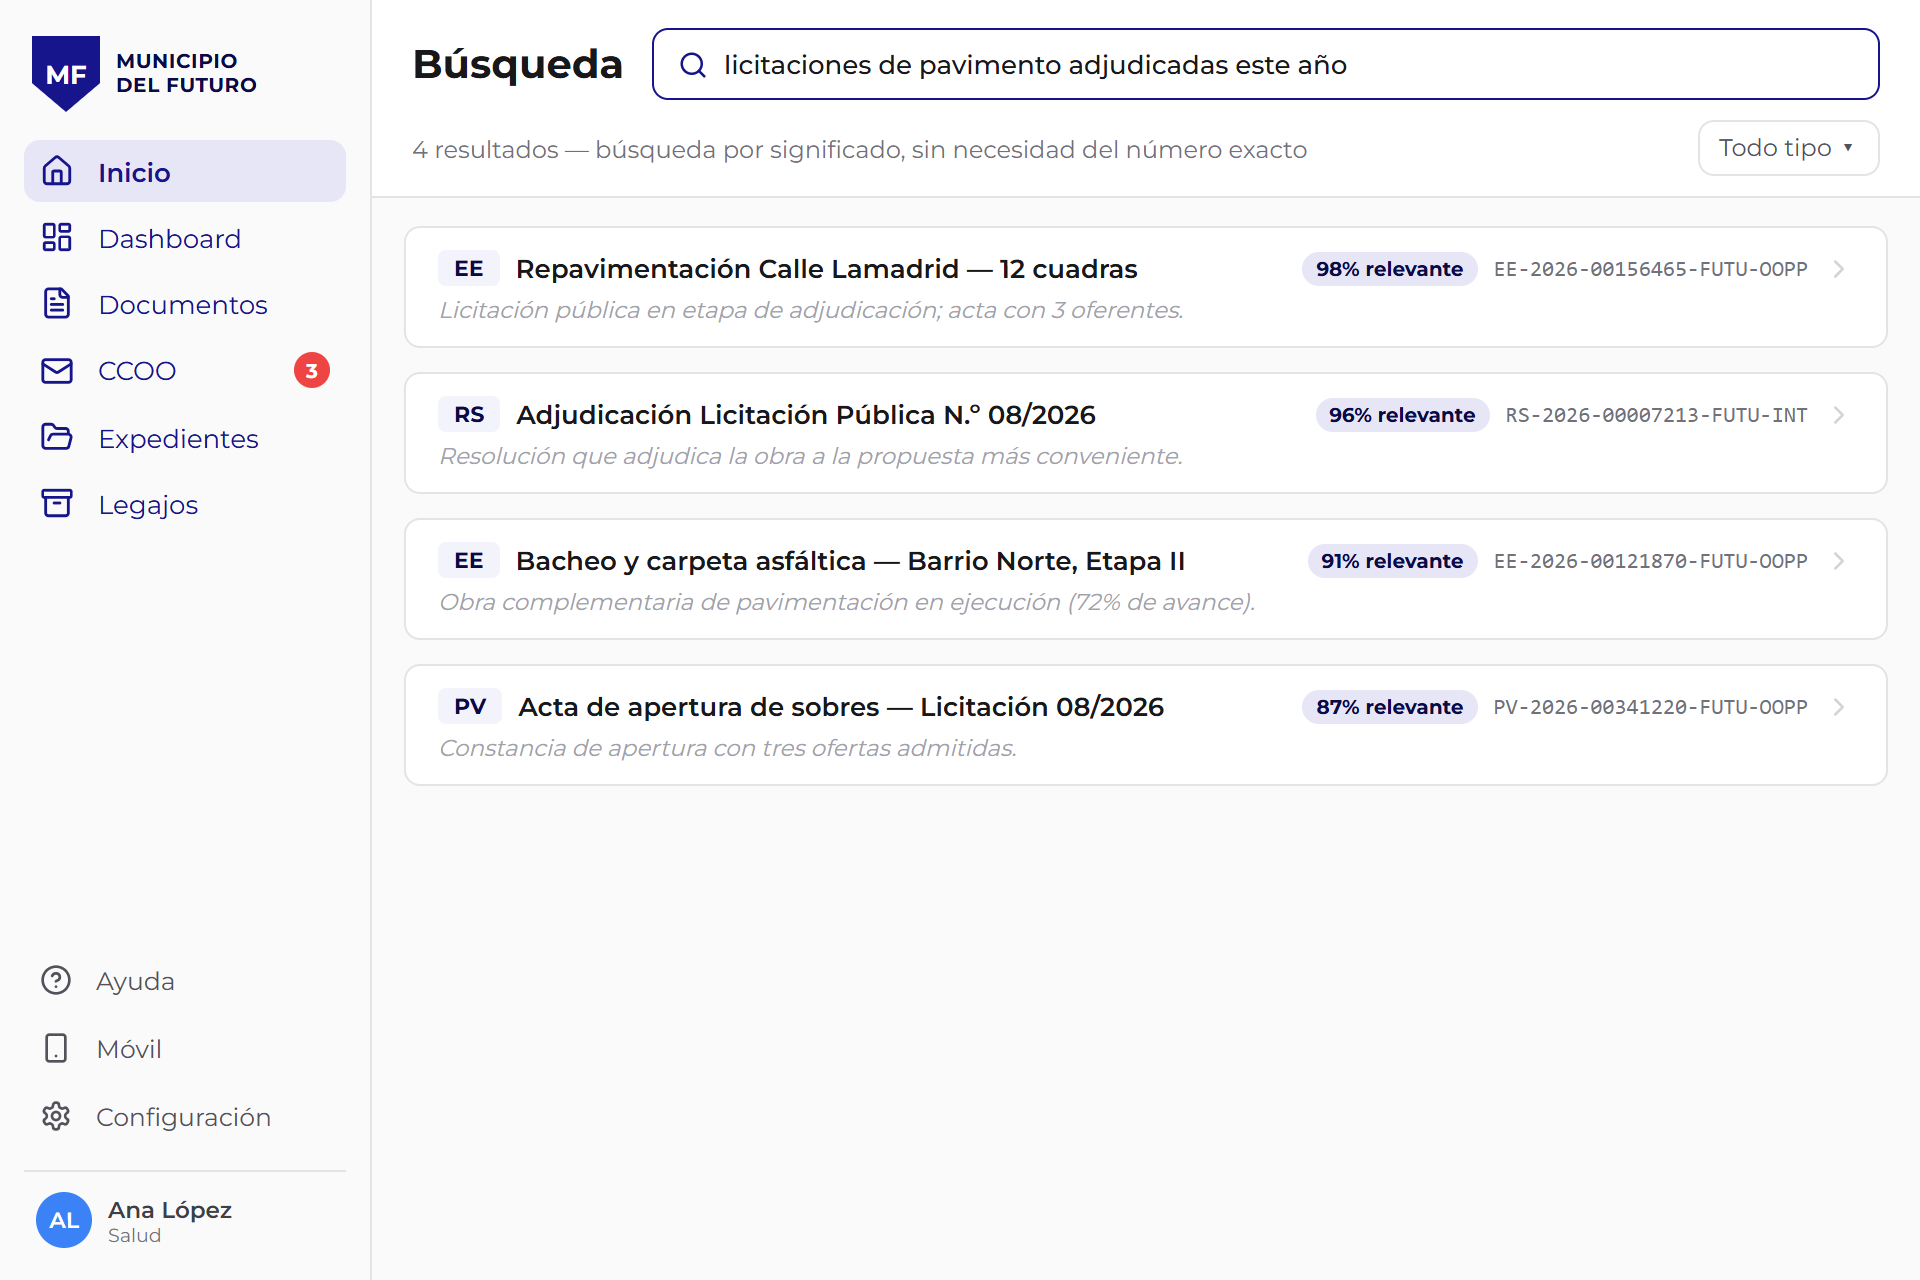Click the 87% relevante badge
The height and width of the screenshot is (1280, 1920).
click(1389, 707)
